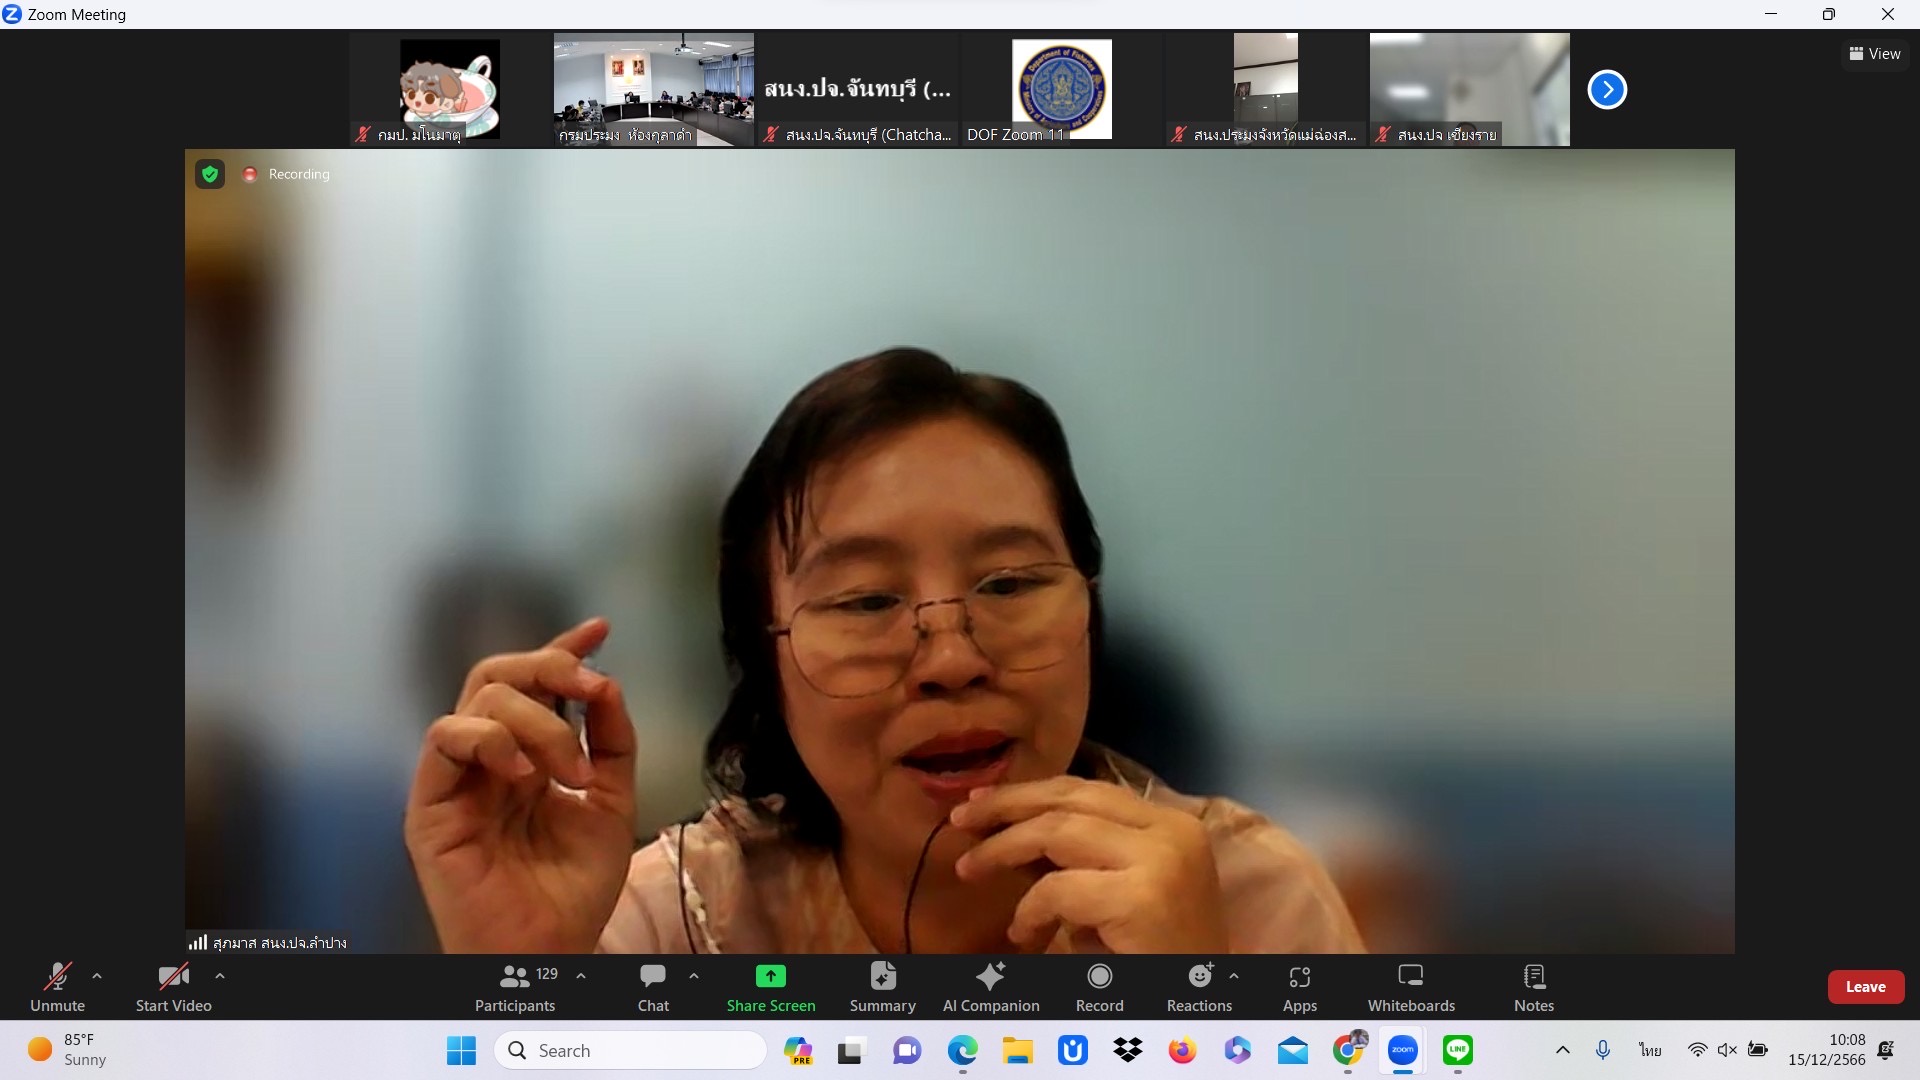This screenshot has width=1920, height=1080.
Task: Unmute the microphone
Action: [x=57, y=986]
